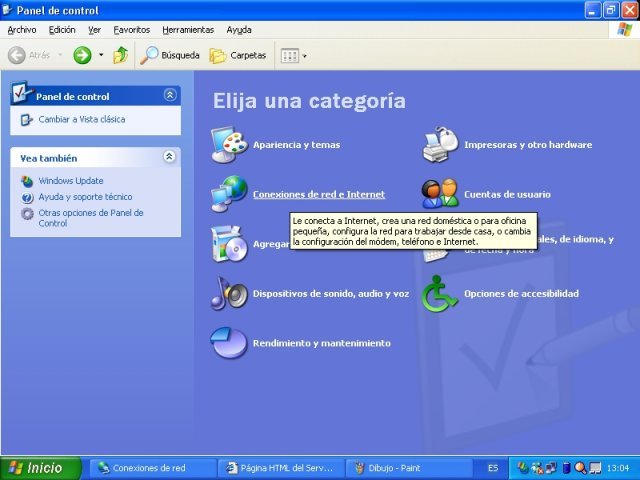Click the monitor icon beside the tray clock
Viewport: 640px width, 480px height.
point(595,468)
